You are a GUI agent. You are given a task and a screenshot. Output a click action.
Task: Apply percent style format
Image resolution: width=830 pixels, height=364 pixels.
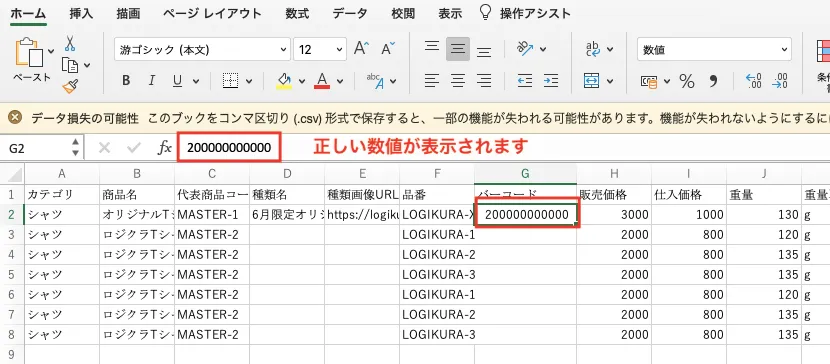[x=687, y=81]
